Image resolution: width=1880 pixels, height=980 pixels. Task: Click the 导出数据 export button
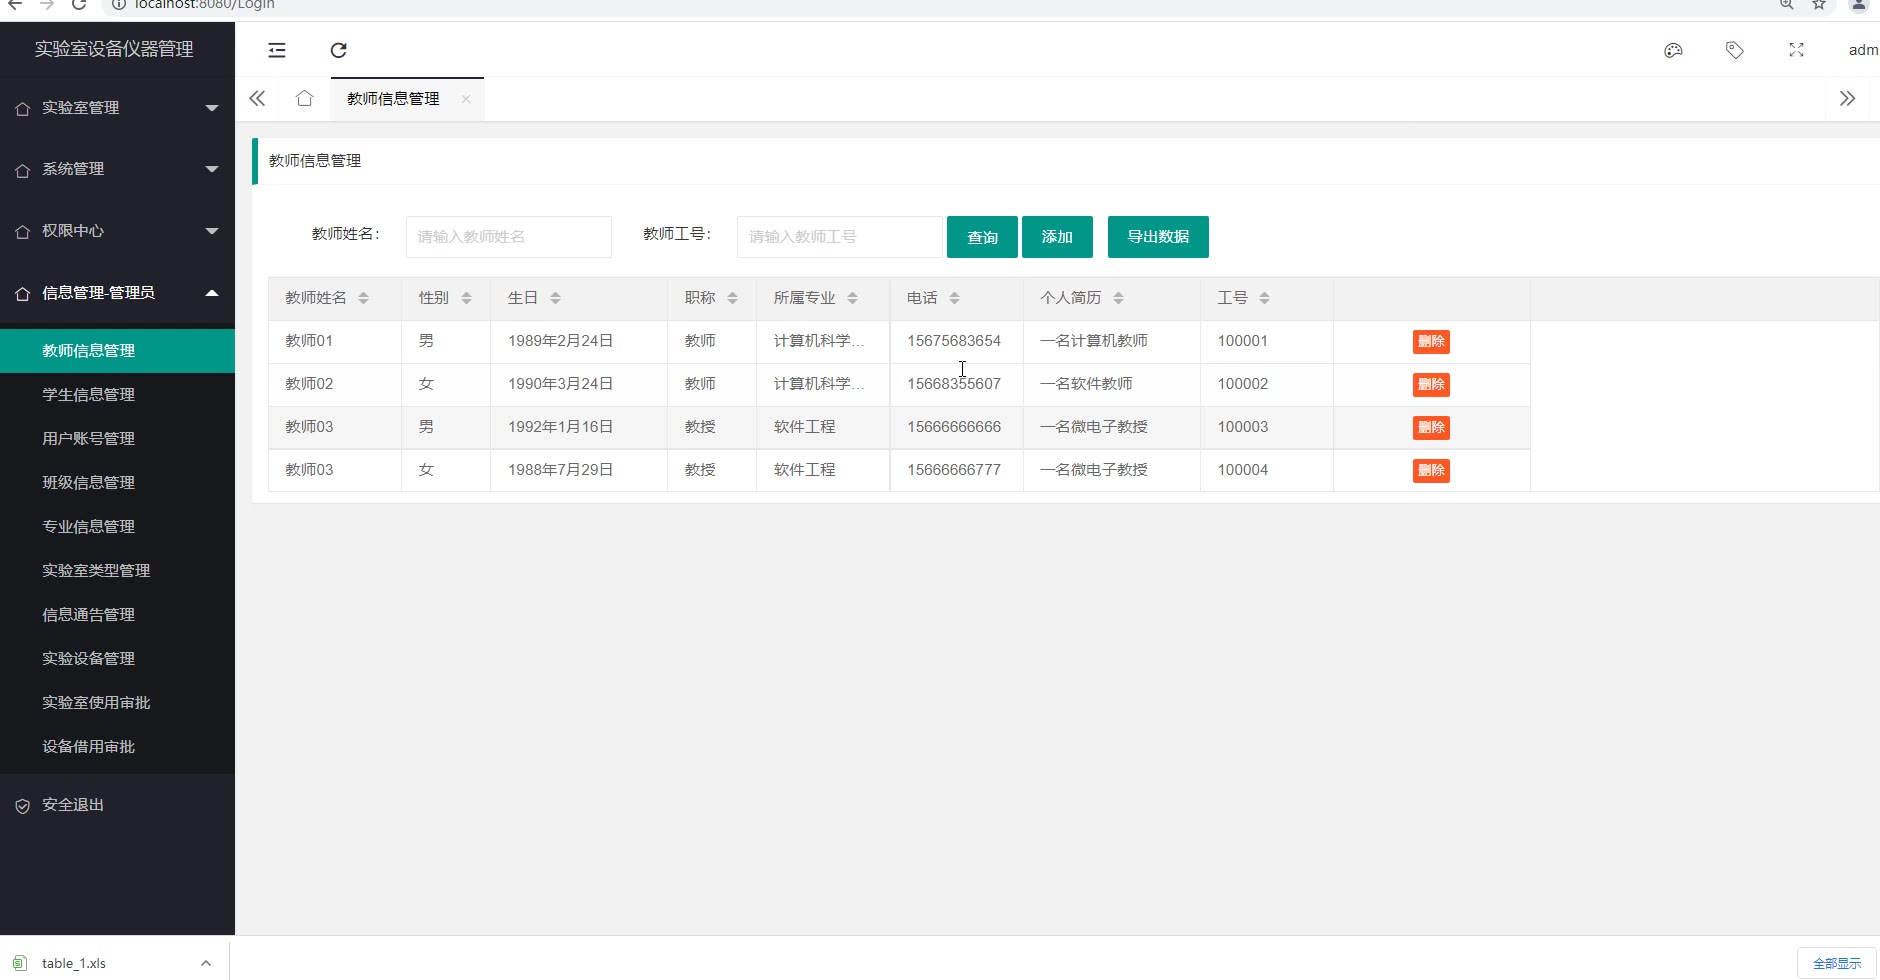(x=1158, y=237)
